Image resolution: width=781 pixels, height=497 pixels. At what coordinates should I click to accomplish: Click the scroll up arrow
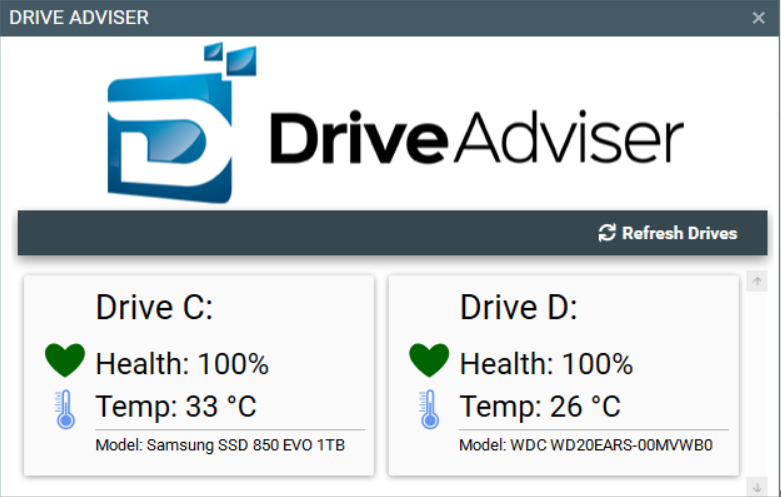[757, 281]
